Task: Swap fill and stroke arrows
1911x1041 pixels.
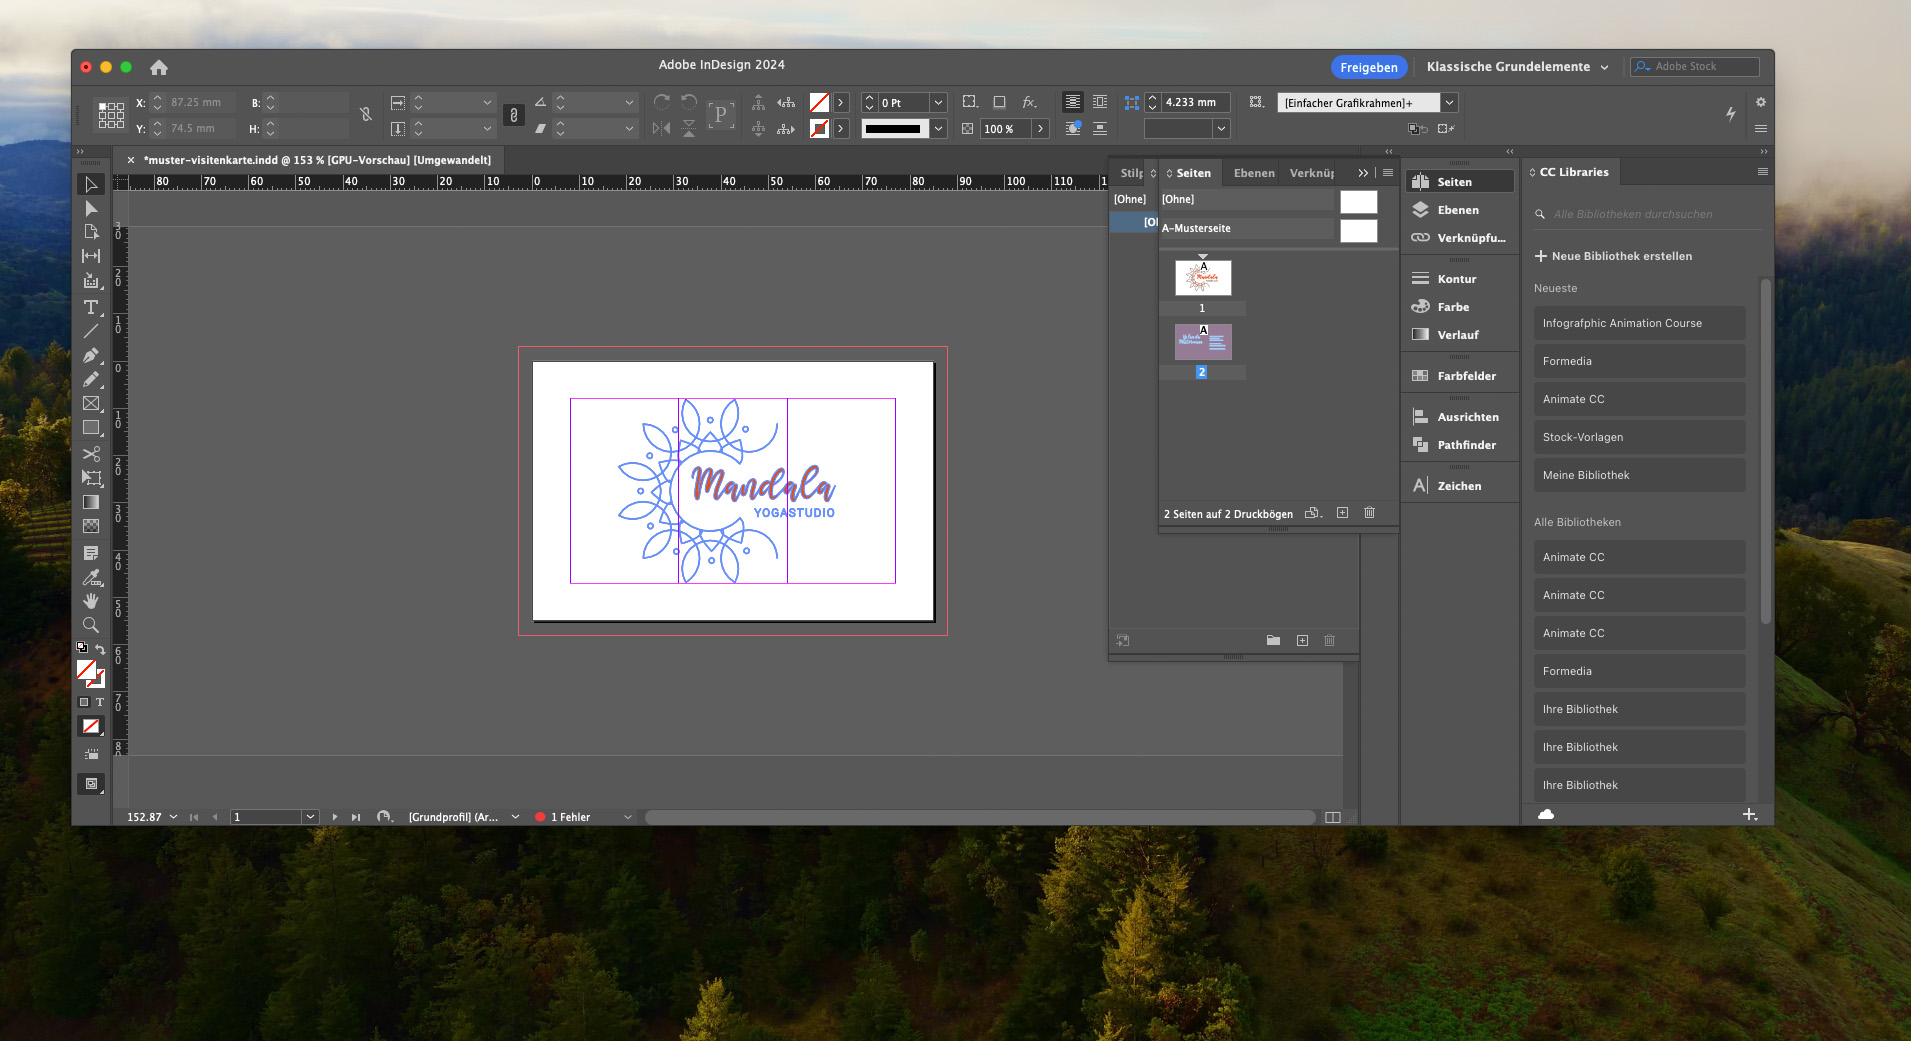Action: (x=100, y=649)
